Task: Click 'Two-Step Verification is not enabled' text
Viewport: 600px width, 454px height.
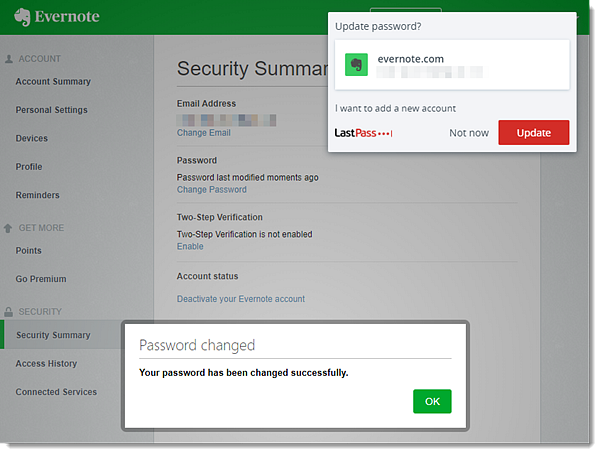Action: pyautogui.click(x=244, y=234)
